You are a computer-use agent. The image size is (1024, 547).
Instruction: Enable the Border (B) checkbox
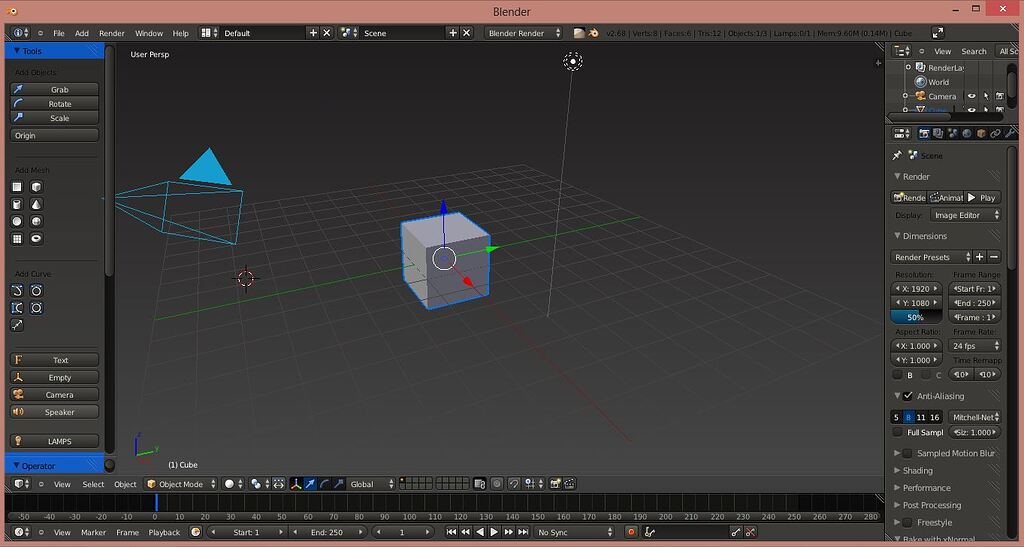(898, 375)
